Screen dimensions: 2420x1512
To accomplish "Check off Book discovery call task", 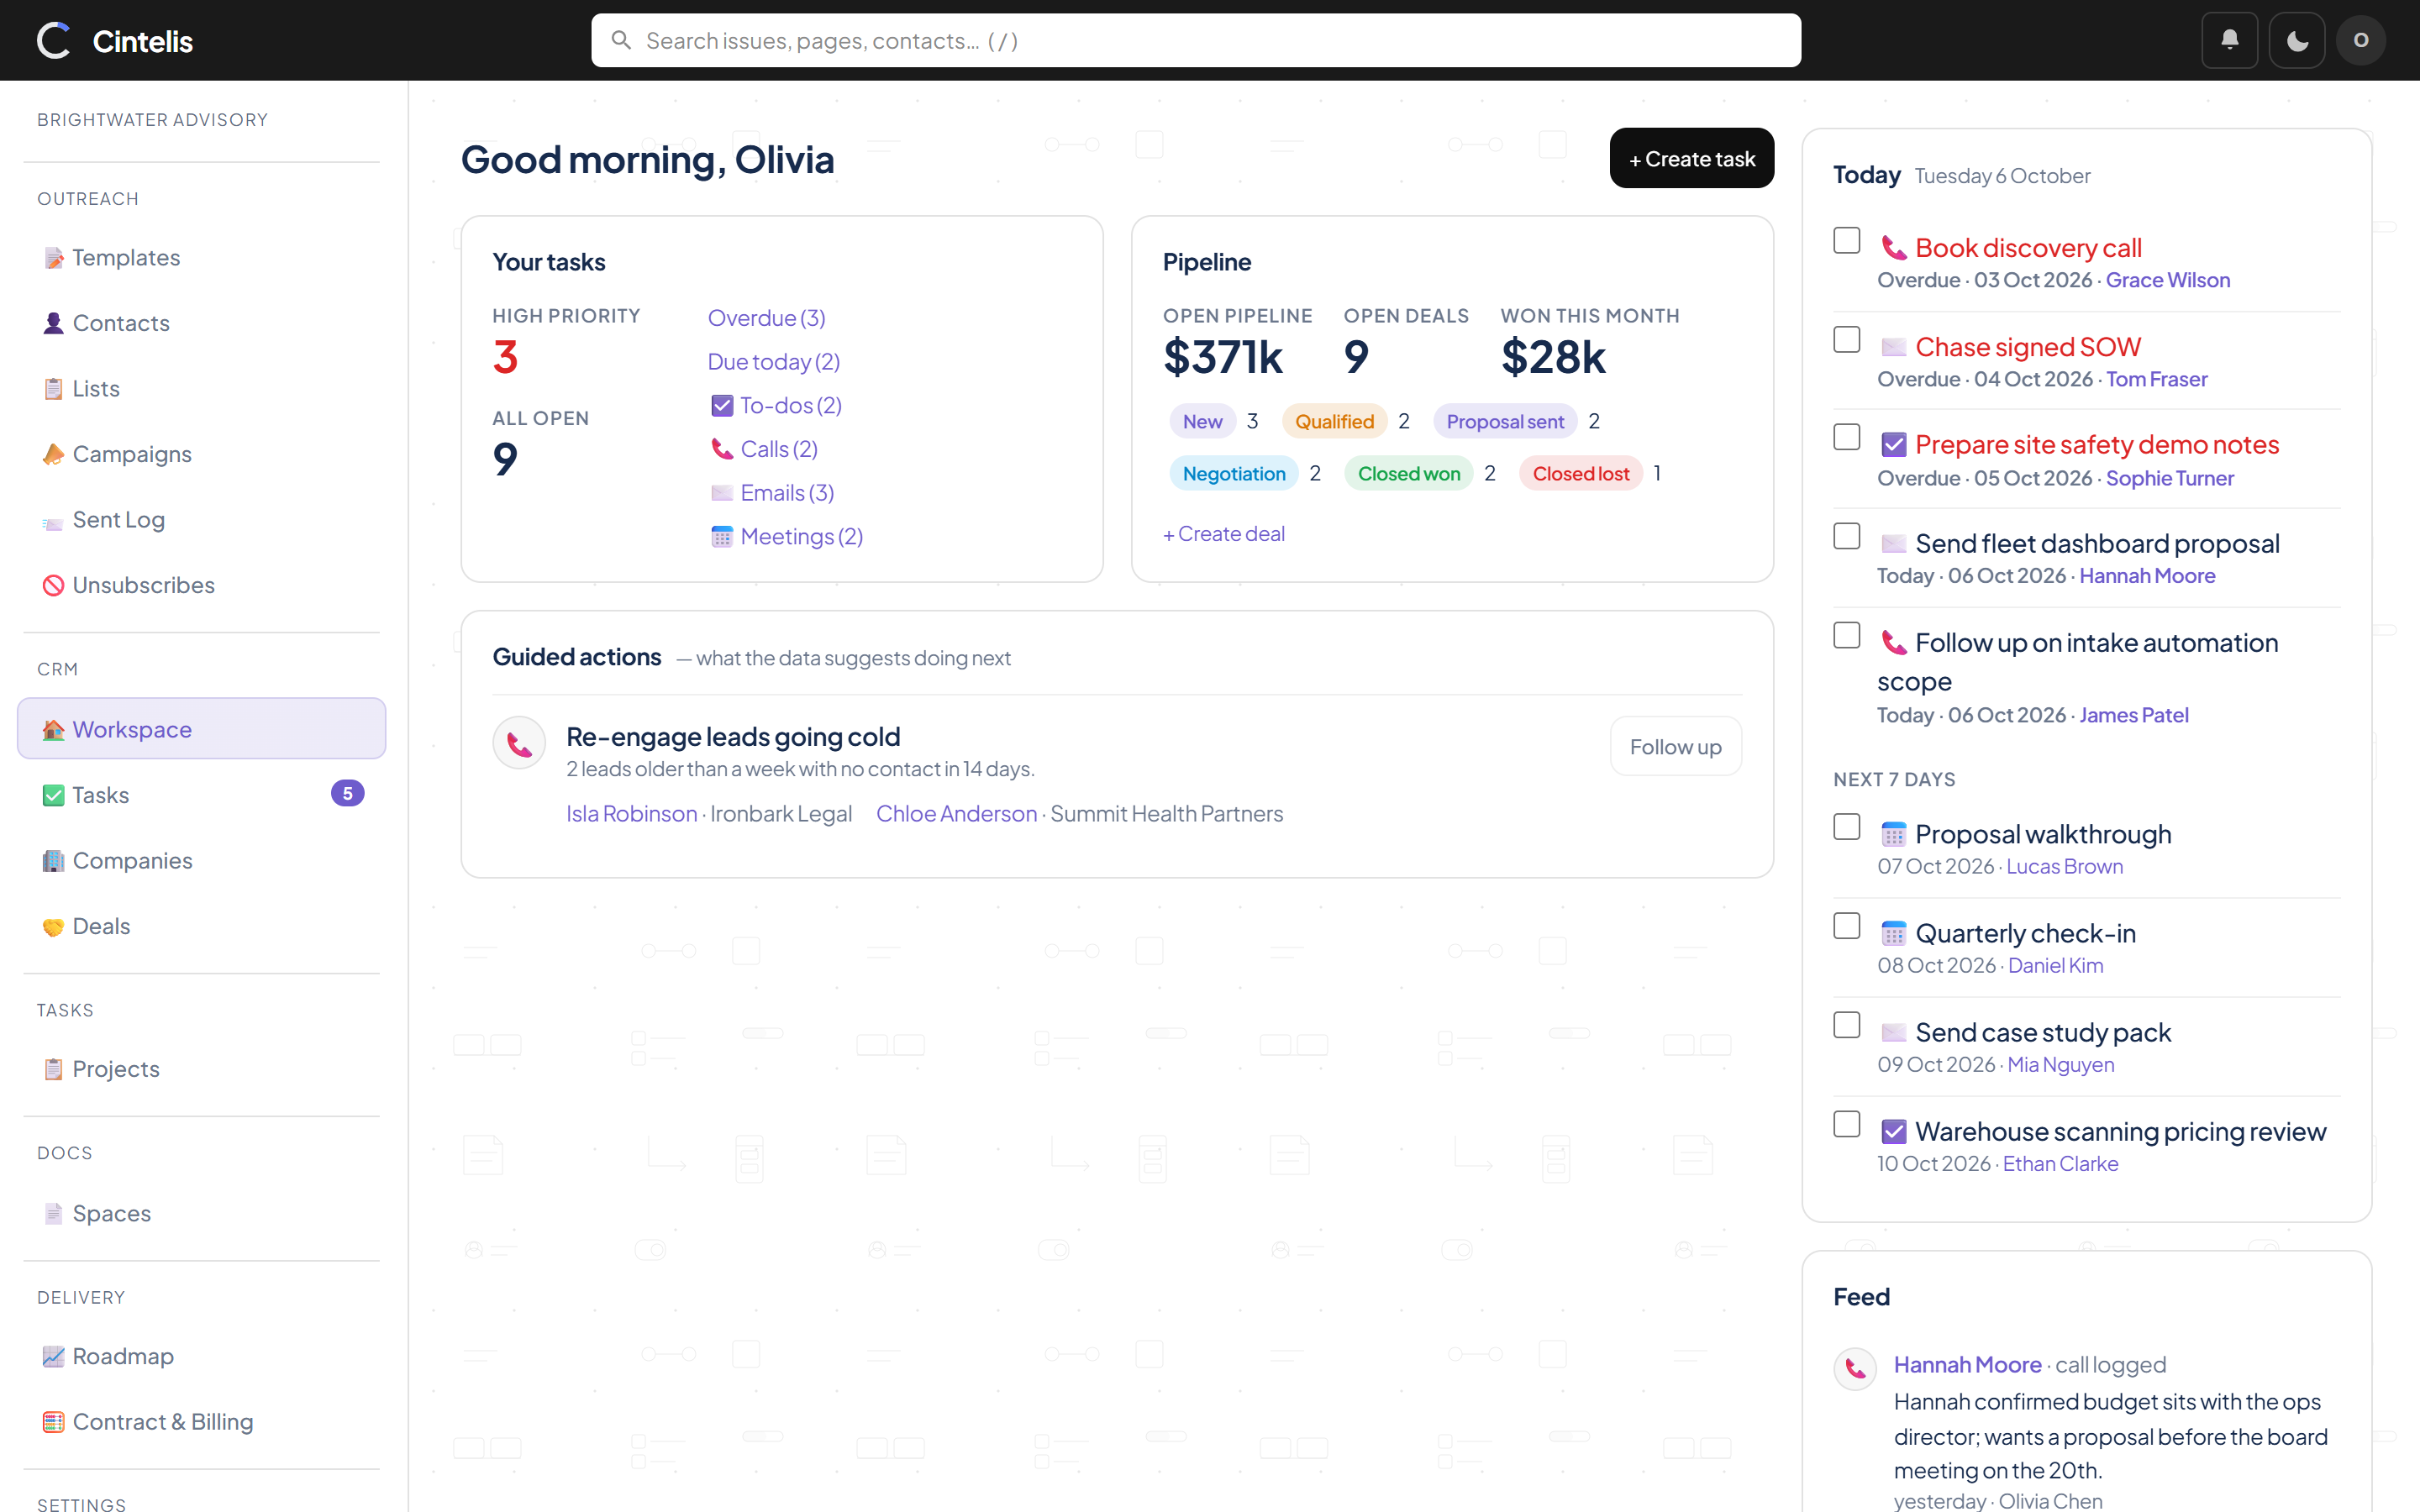I will coord(1846,241).
